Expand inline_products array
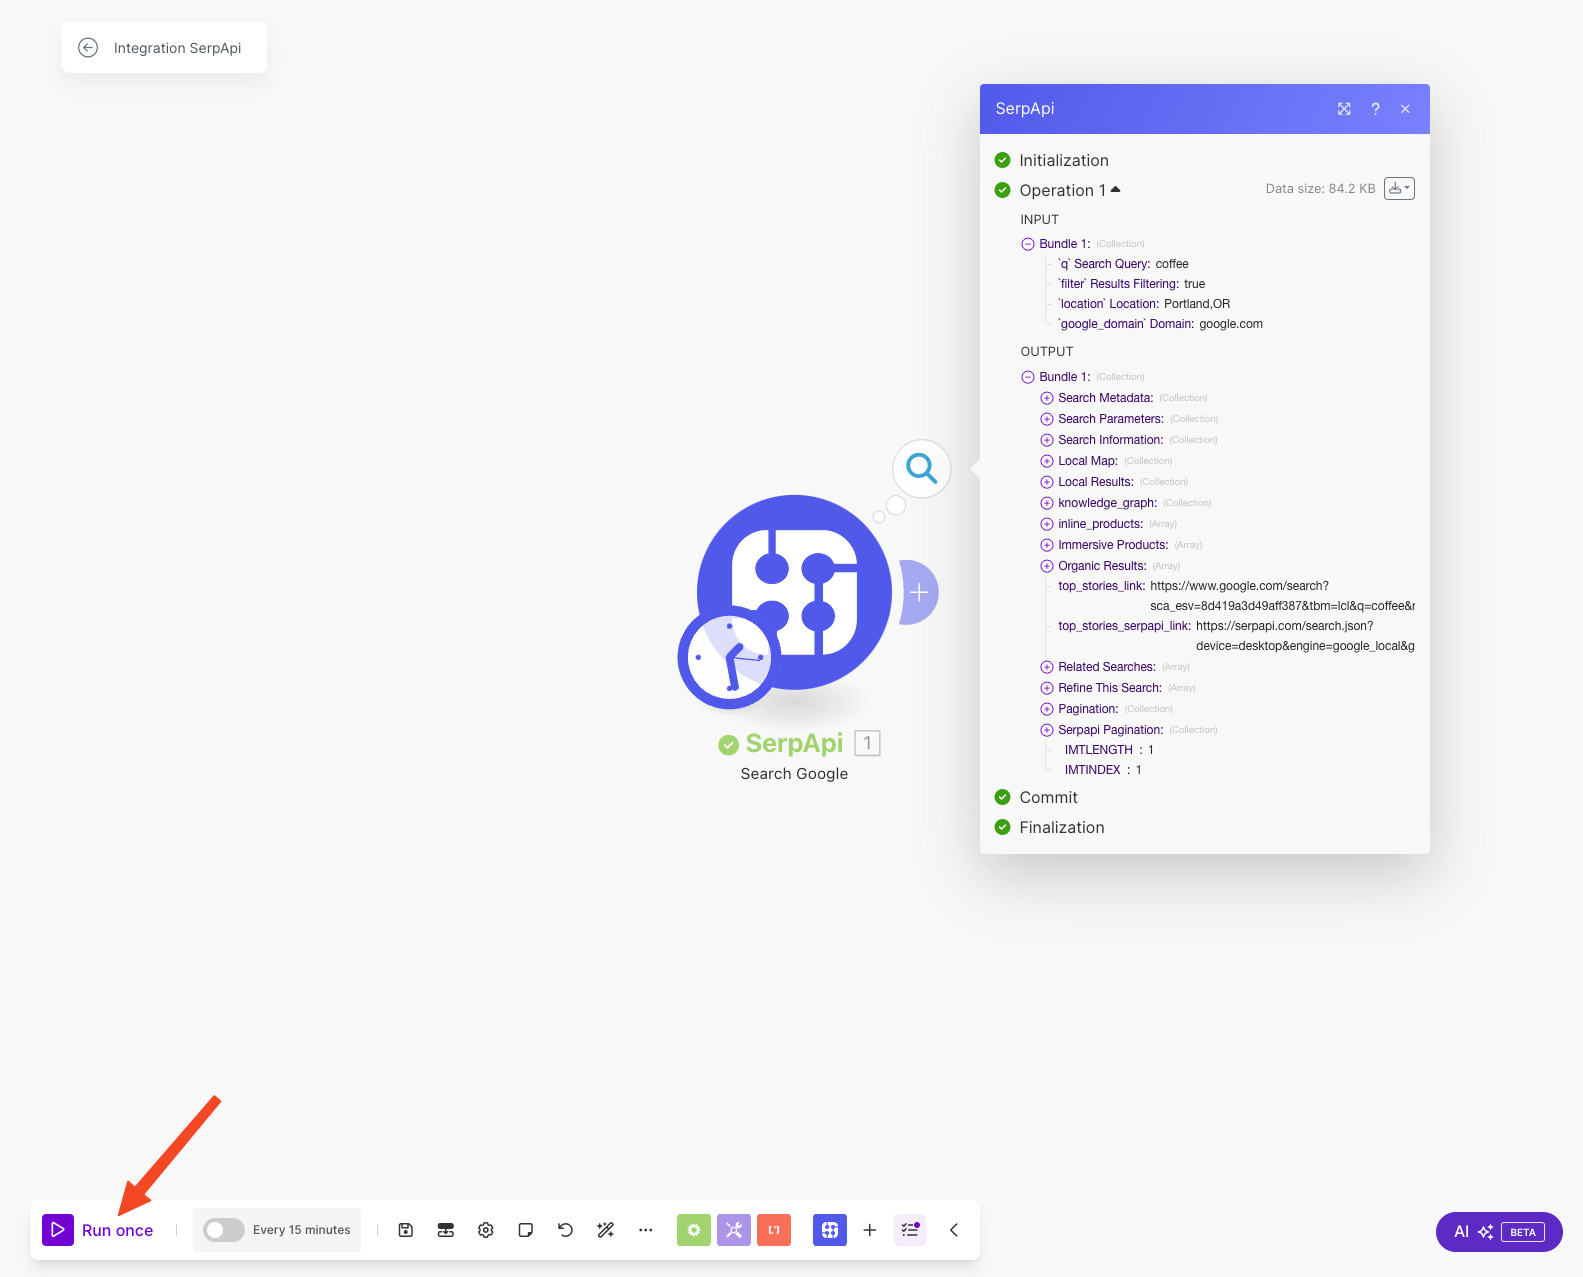The width and height of the screenshot is (1583, 1277). [1047, 524]
